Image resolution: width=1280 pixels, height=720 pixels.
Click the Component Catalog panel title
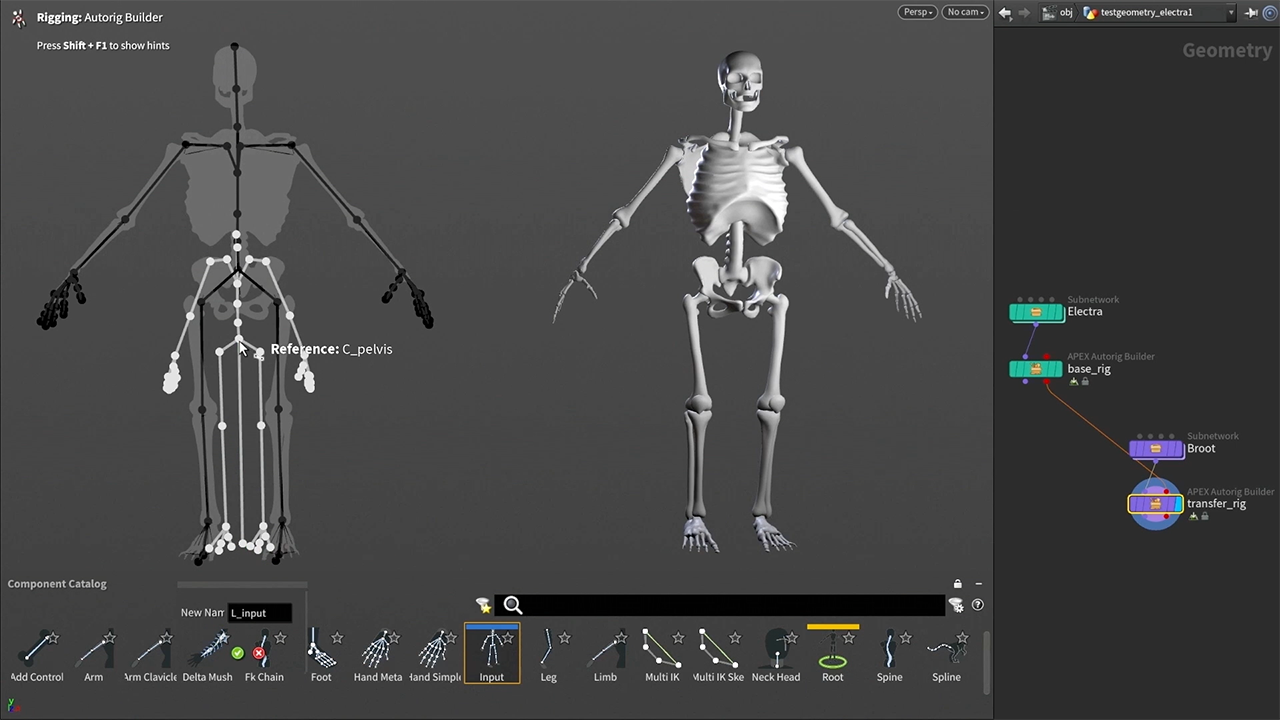tap(57, 584)
